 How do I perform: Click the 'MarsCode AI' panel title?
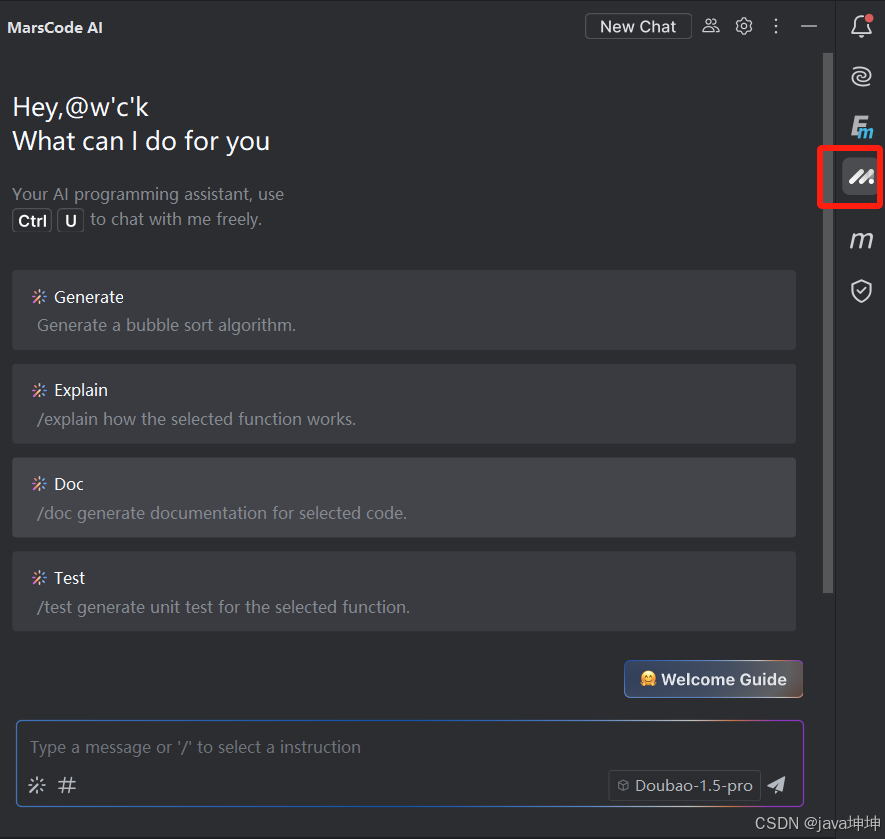click(x=55, y=28)
